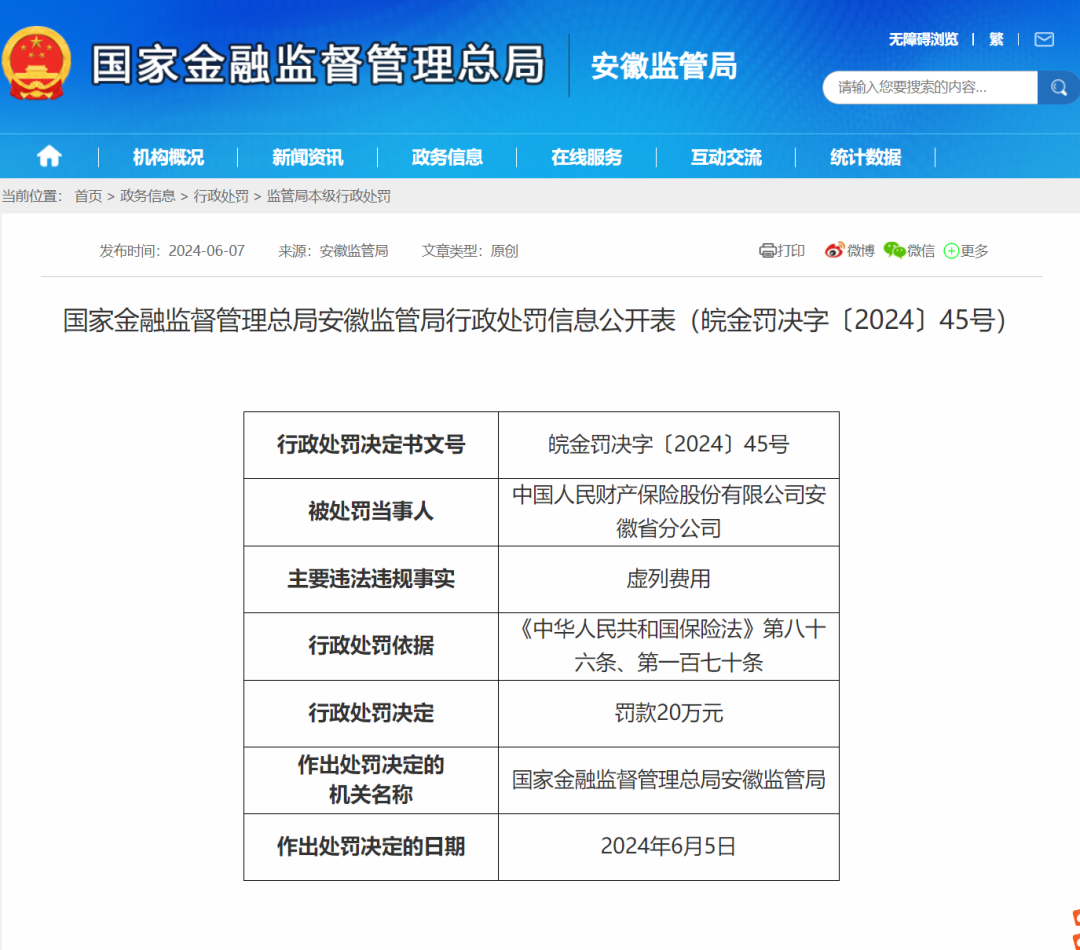Click the printer icon for 打印
Image resolution: width=1080 pixels, height=950 pixels.
tap(767, 251)
